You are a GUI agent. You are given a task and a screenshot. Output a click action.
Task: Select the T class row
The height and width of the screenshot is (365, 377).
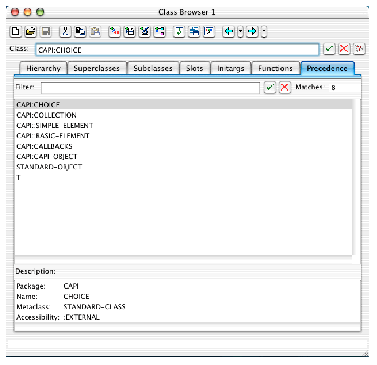183,177
